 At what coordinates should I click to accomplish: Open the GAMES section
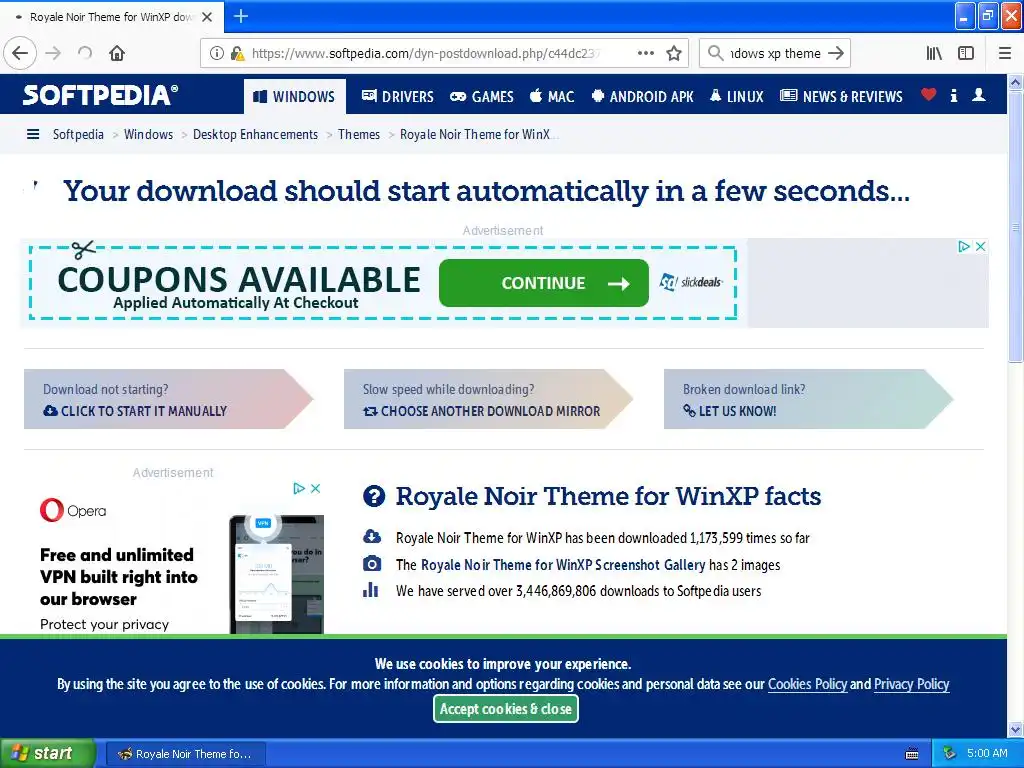point(482,97)
